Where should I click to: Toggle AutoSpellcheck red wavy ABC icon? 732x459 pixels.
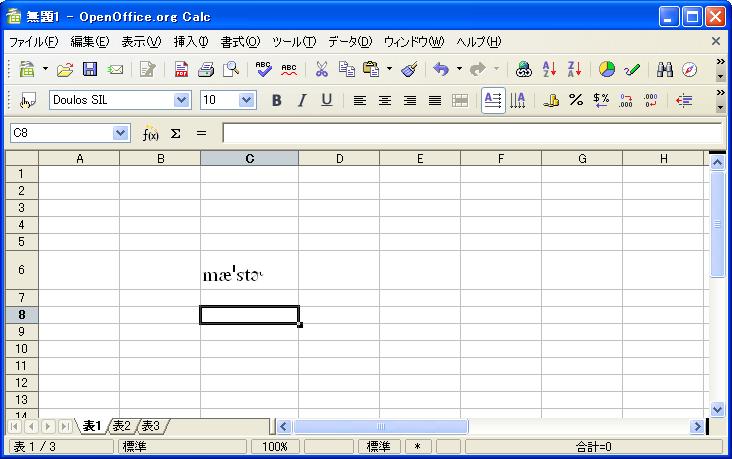pos(289,70)
